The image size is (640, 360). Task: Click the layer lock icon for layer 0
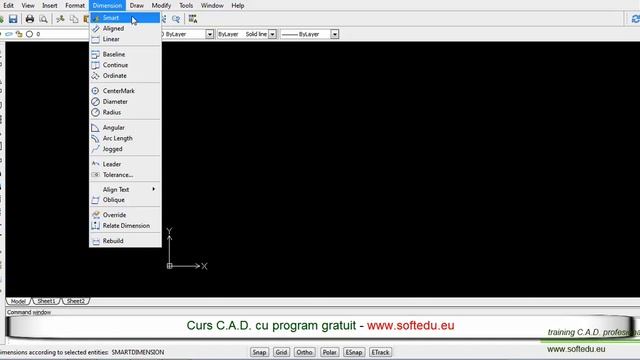tap(19, 34)
